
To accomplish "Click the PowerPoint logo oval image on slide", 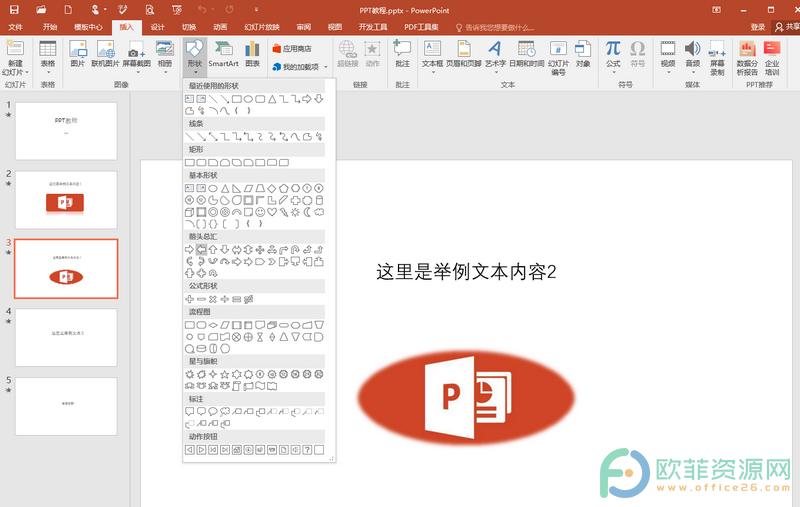I will click(466, 397).
